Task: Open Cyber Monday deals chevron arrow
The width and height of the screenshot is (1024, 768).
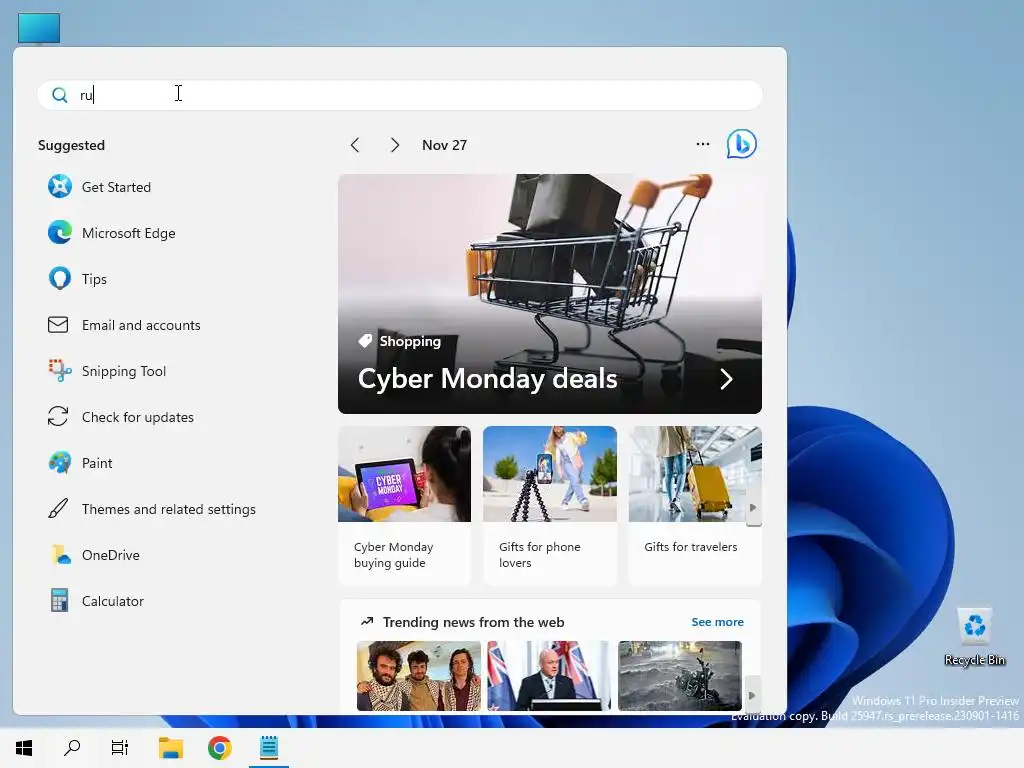Action: pos(726,379)
